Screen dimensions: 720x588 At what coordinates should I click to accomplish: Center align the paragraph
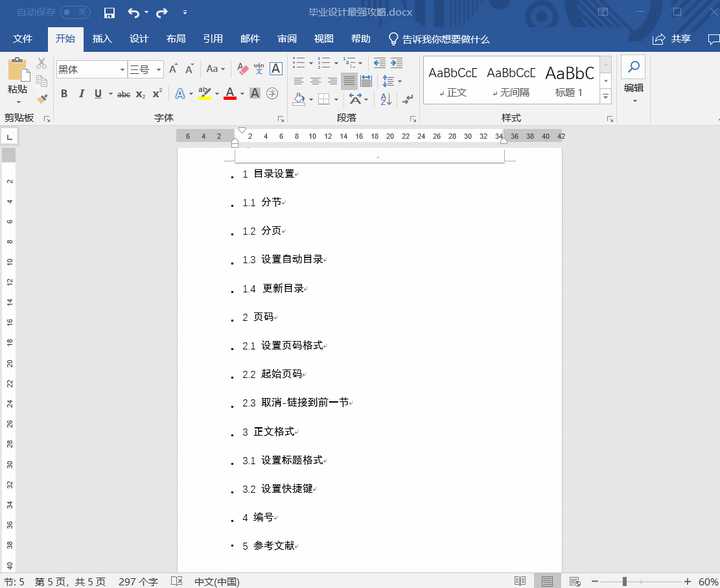point(315,81)
